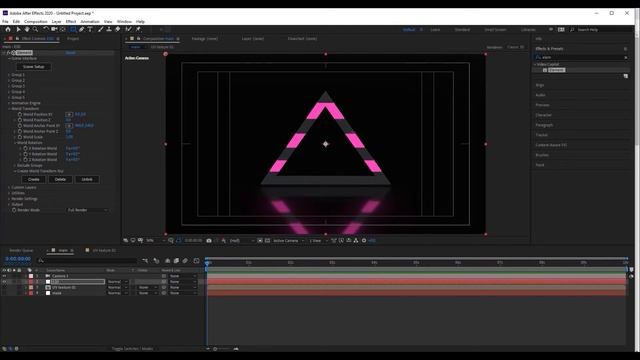Open the viewer resolution (Half) dropdown
This screenshot has width=640, height=360.
241,241
